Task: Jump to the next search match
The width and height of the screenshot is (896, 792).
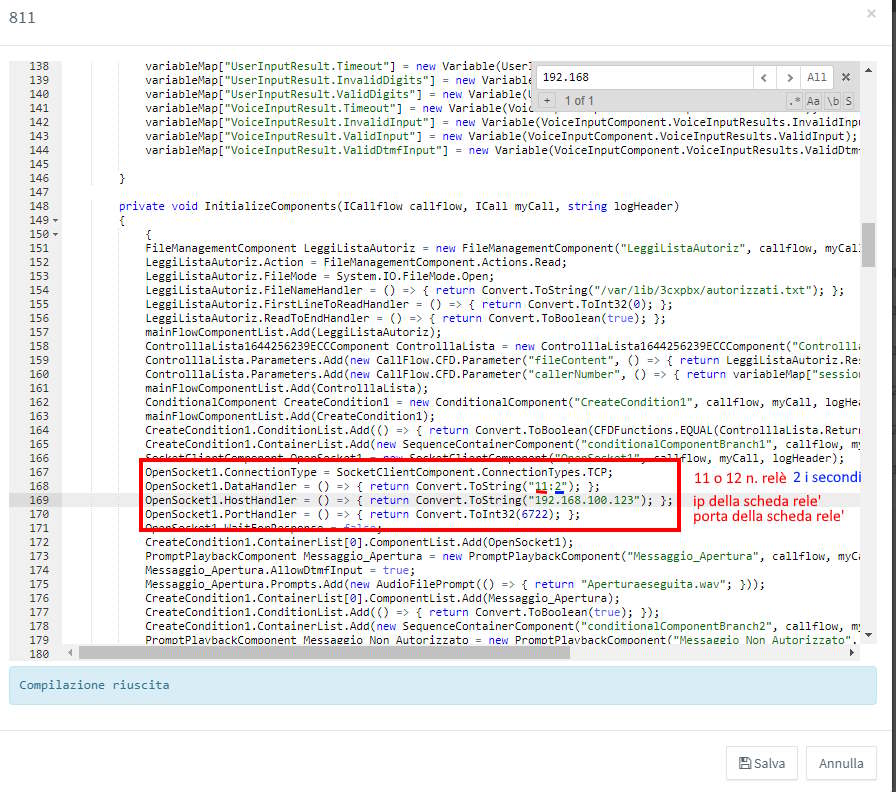Action: click(x=790, y=77)
